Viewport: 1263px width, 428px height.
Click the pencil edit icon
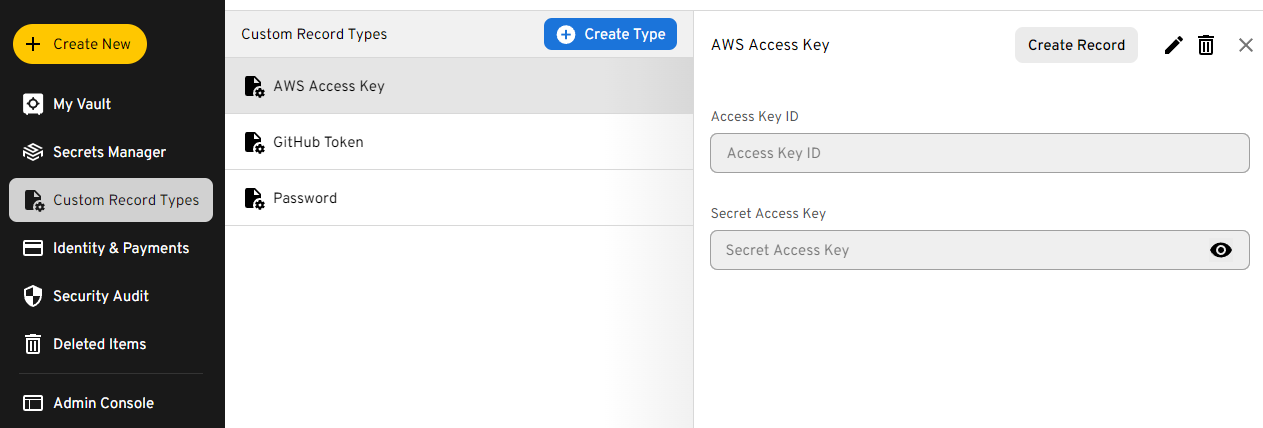tap(1174, 45)
